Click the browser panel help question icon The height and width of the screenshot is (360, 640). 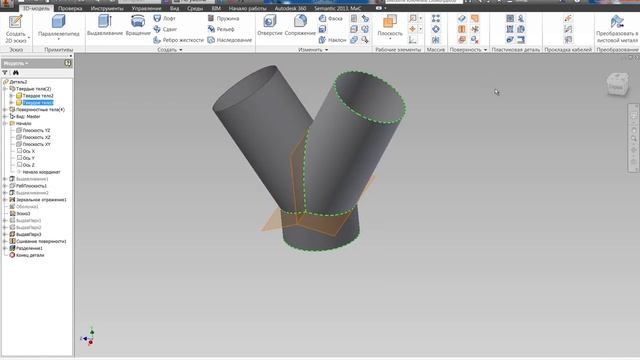coord(68,63)
